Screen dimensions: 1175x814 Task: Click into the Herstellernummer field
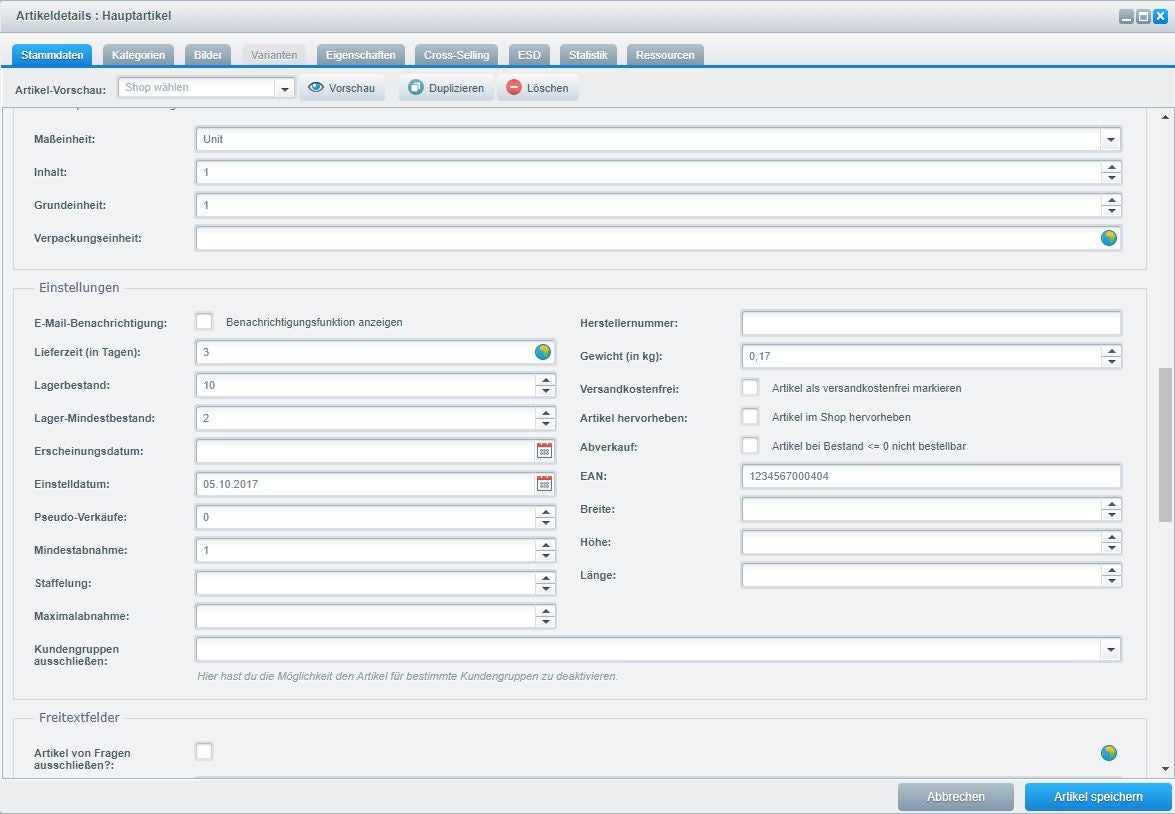(x=931, y=323)
